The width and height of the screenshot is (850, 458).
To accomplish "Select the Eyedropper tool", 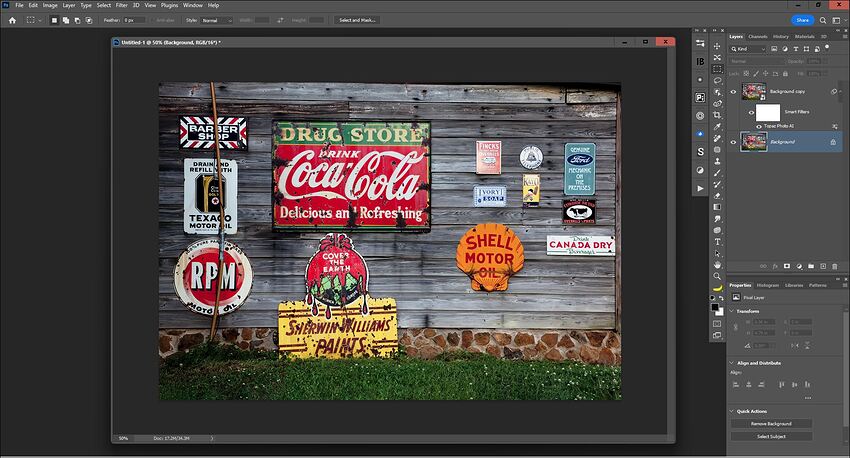I will (717, 126).
